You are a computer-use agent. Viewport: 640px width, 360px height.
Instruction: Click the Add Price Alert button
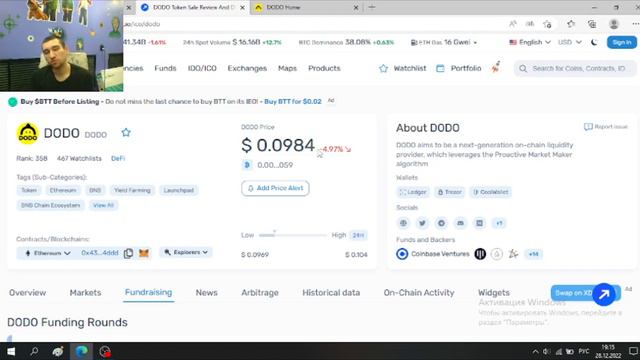[x=275, y=188]
